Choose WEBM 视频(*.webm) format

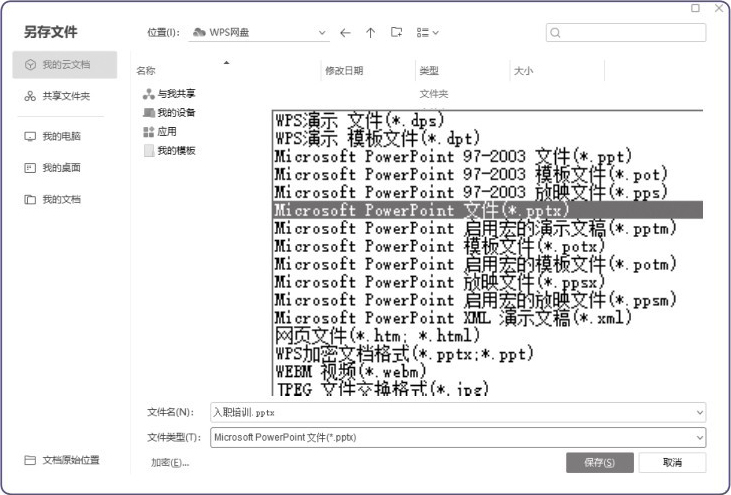coord(488,371)
